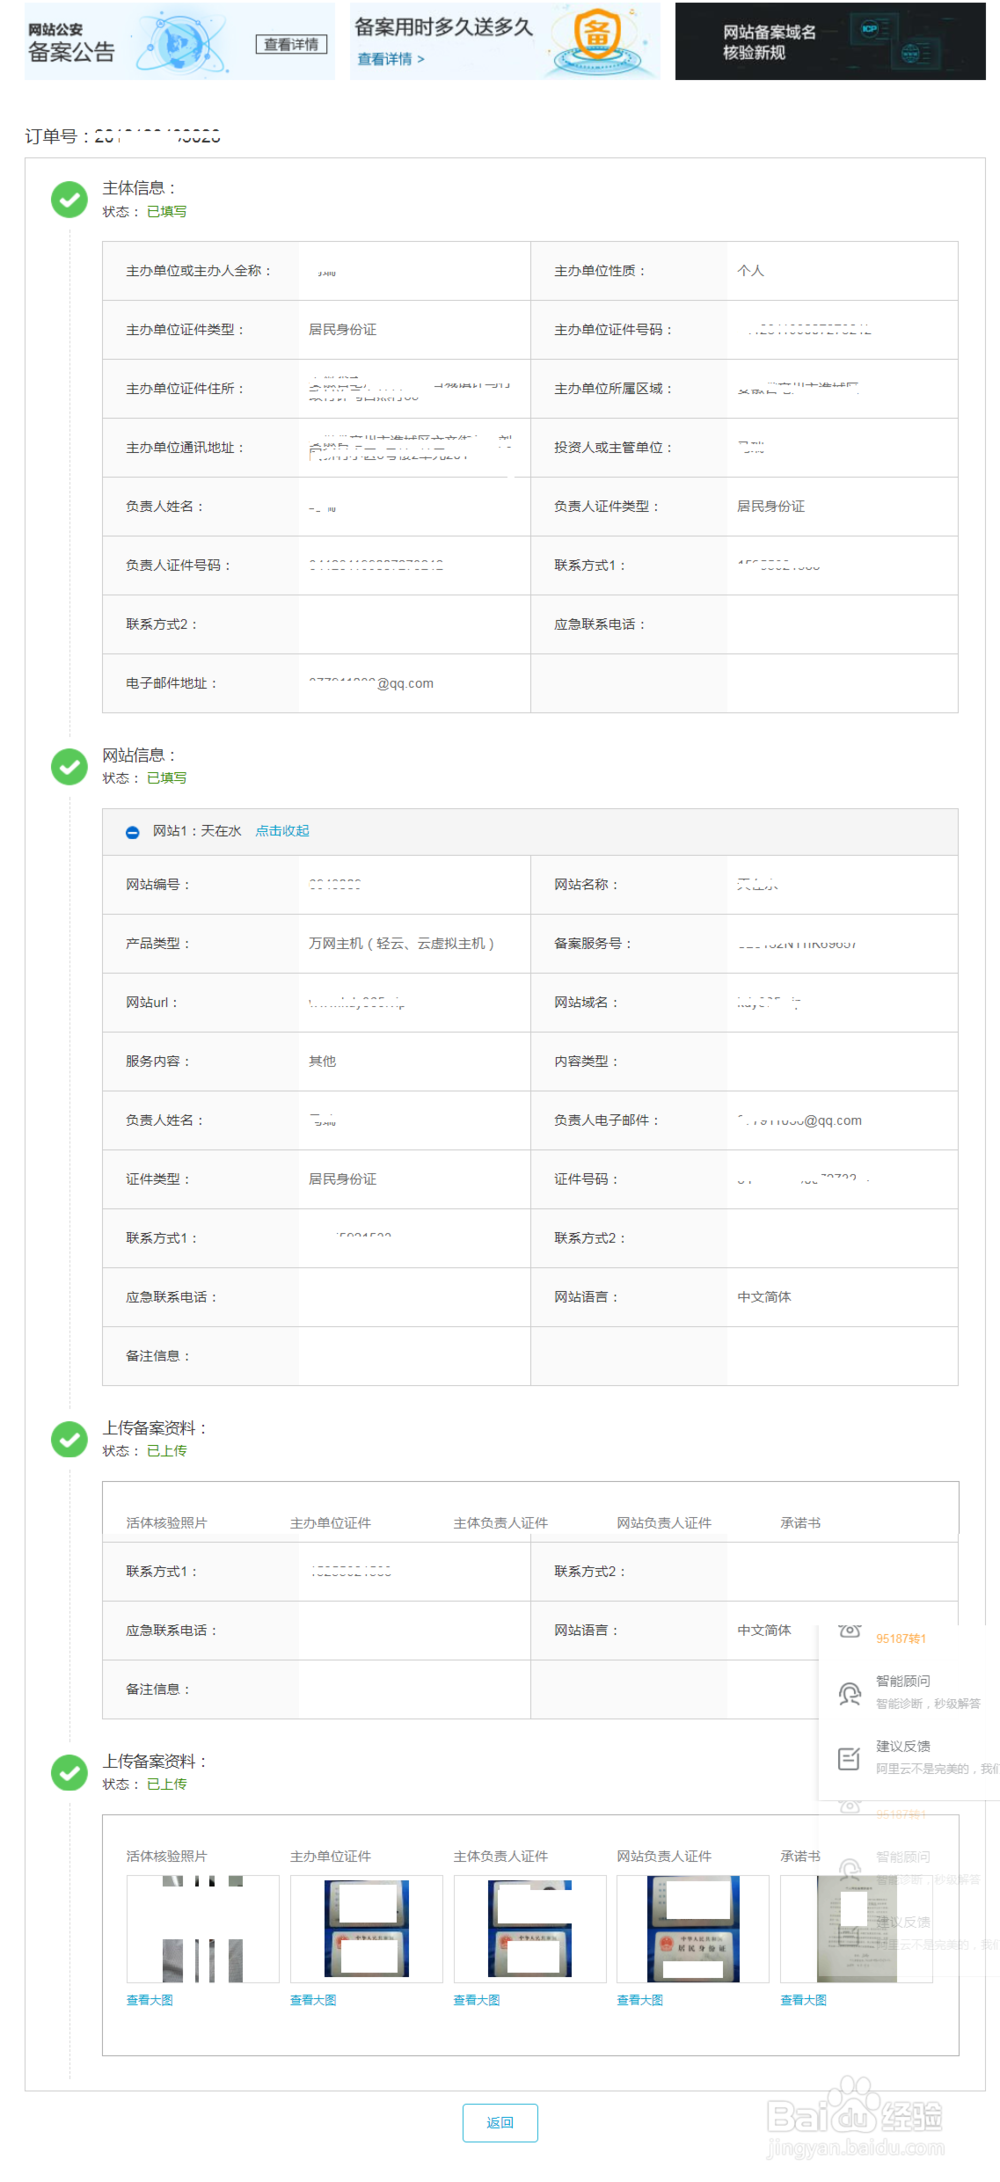Click 查看大图 under 承诺书

click(x=804, y=2000)
